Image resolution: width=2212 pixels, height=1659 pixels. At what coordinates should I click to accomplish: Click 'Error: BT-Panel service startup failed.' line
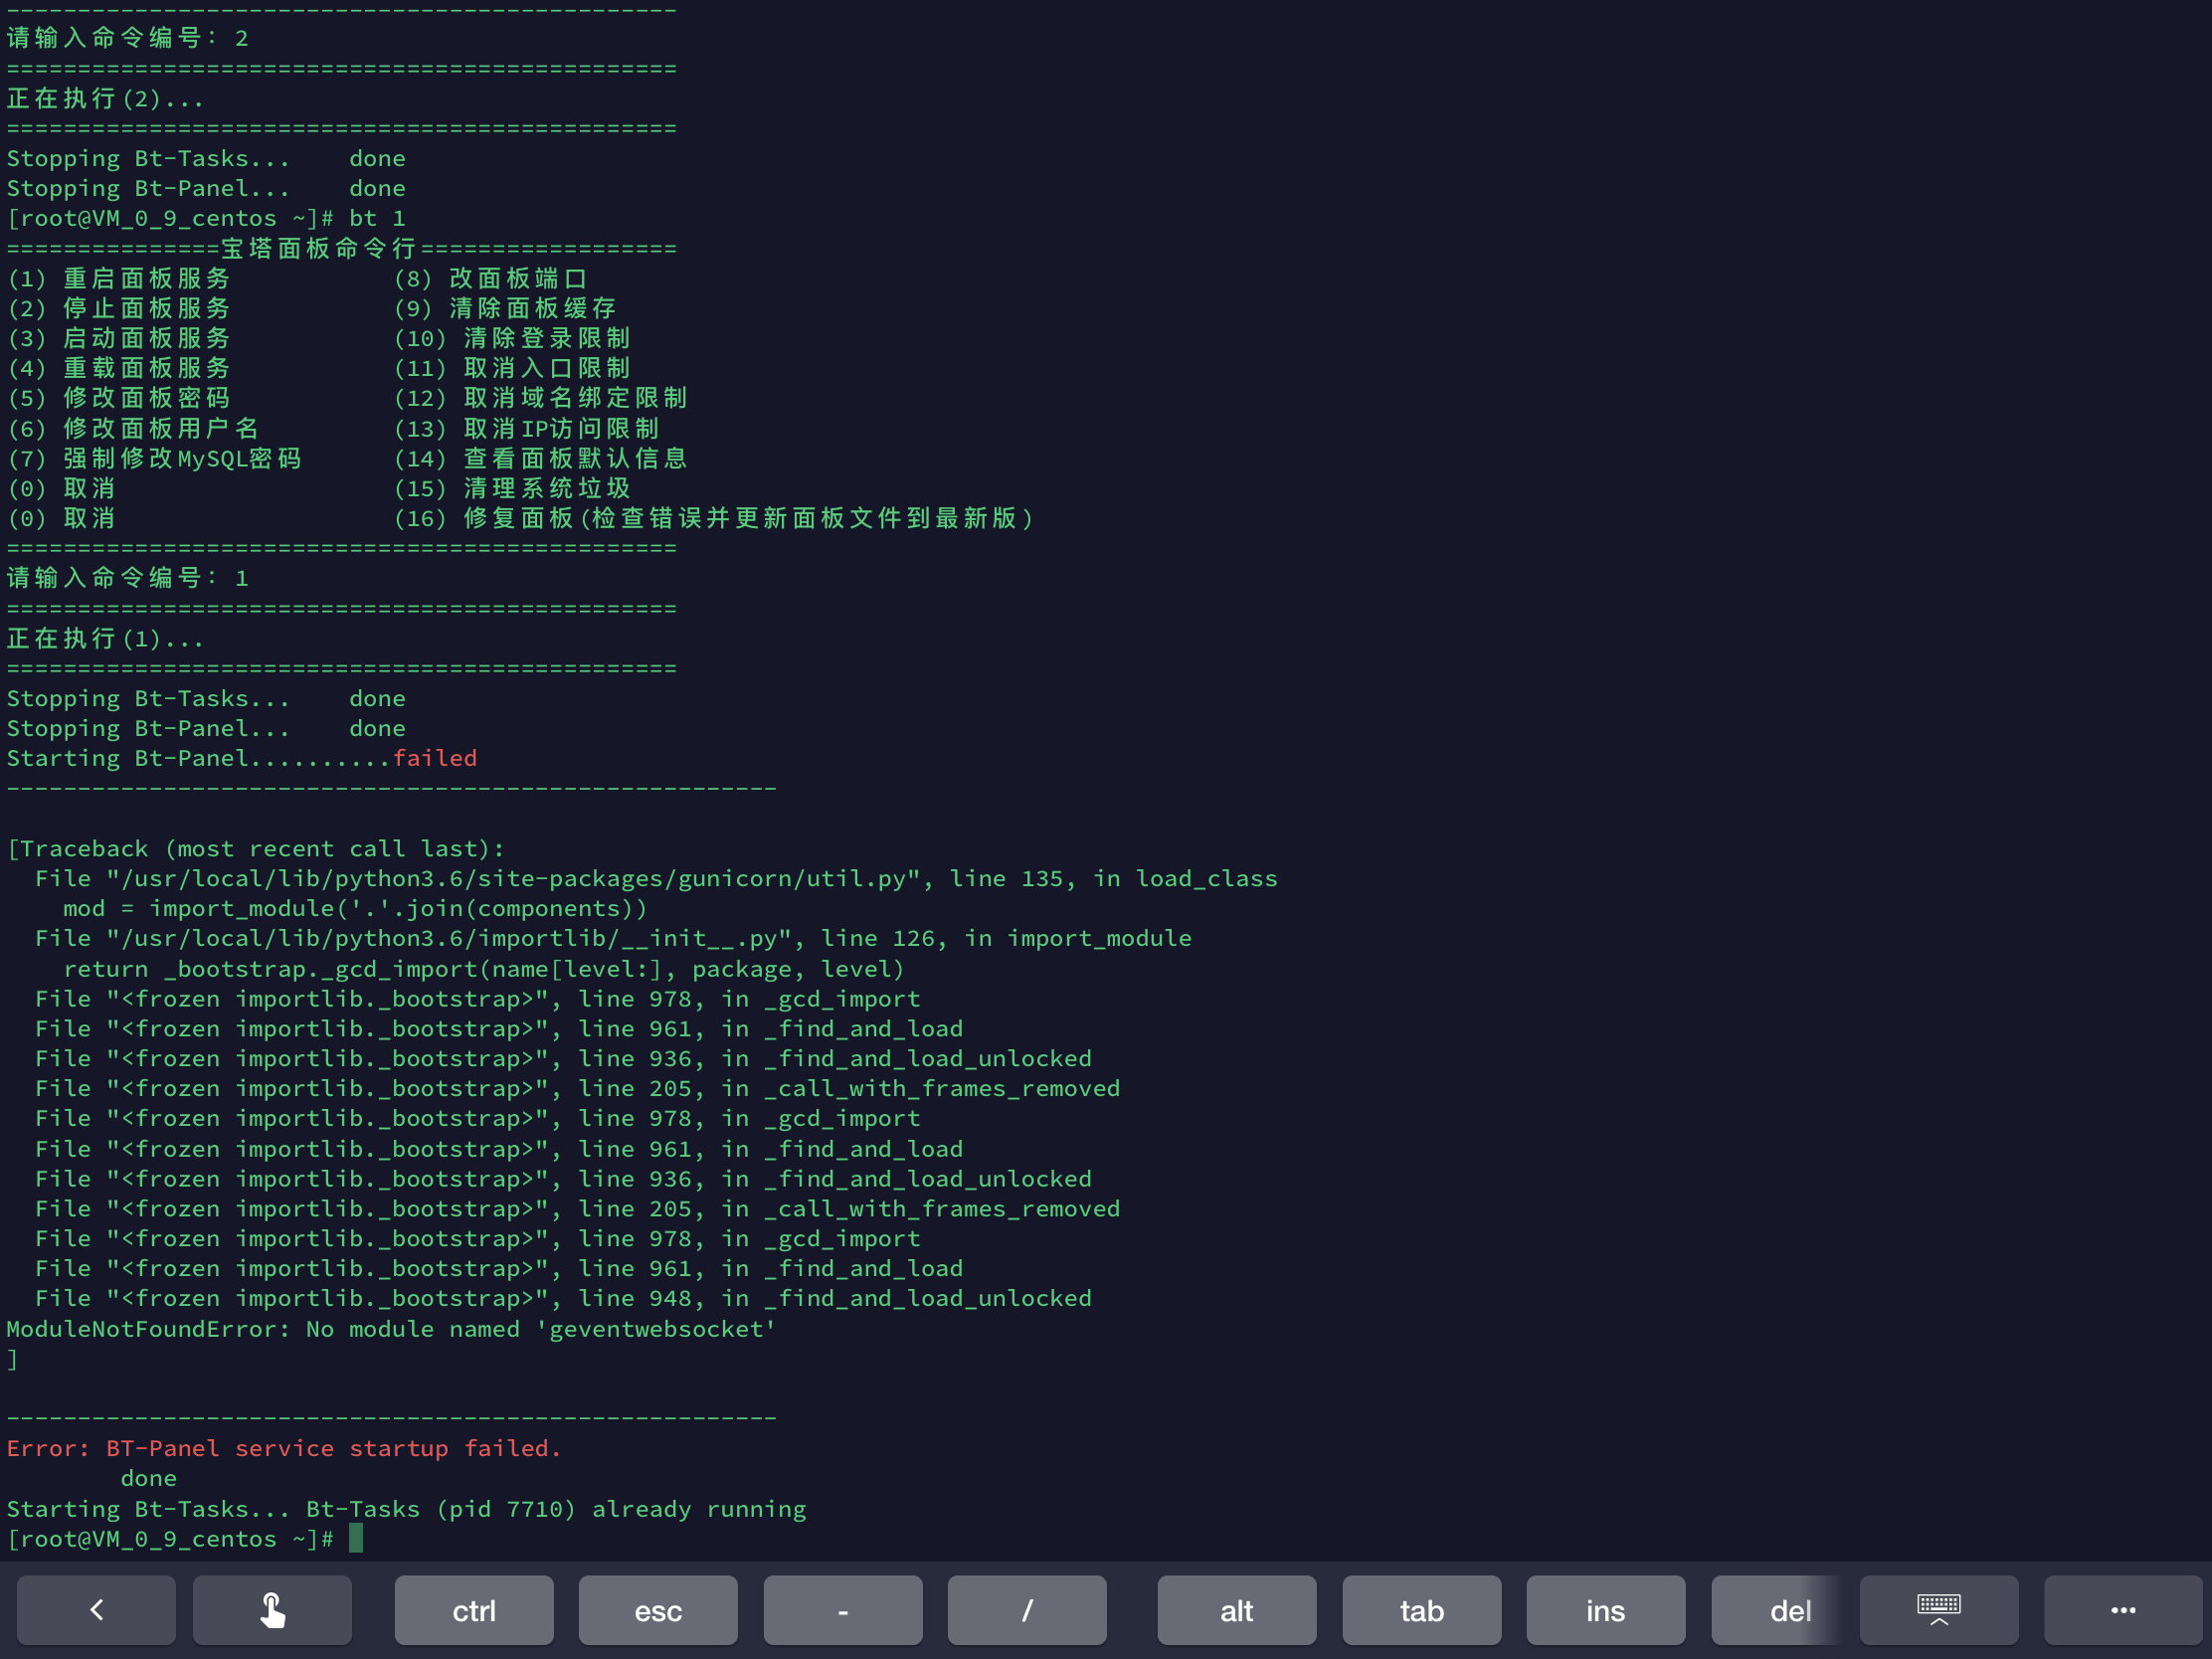[x=284, y=1448]
